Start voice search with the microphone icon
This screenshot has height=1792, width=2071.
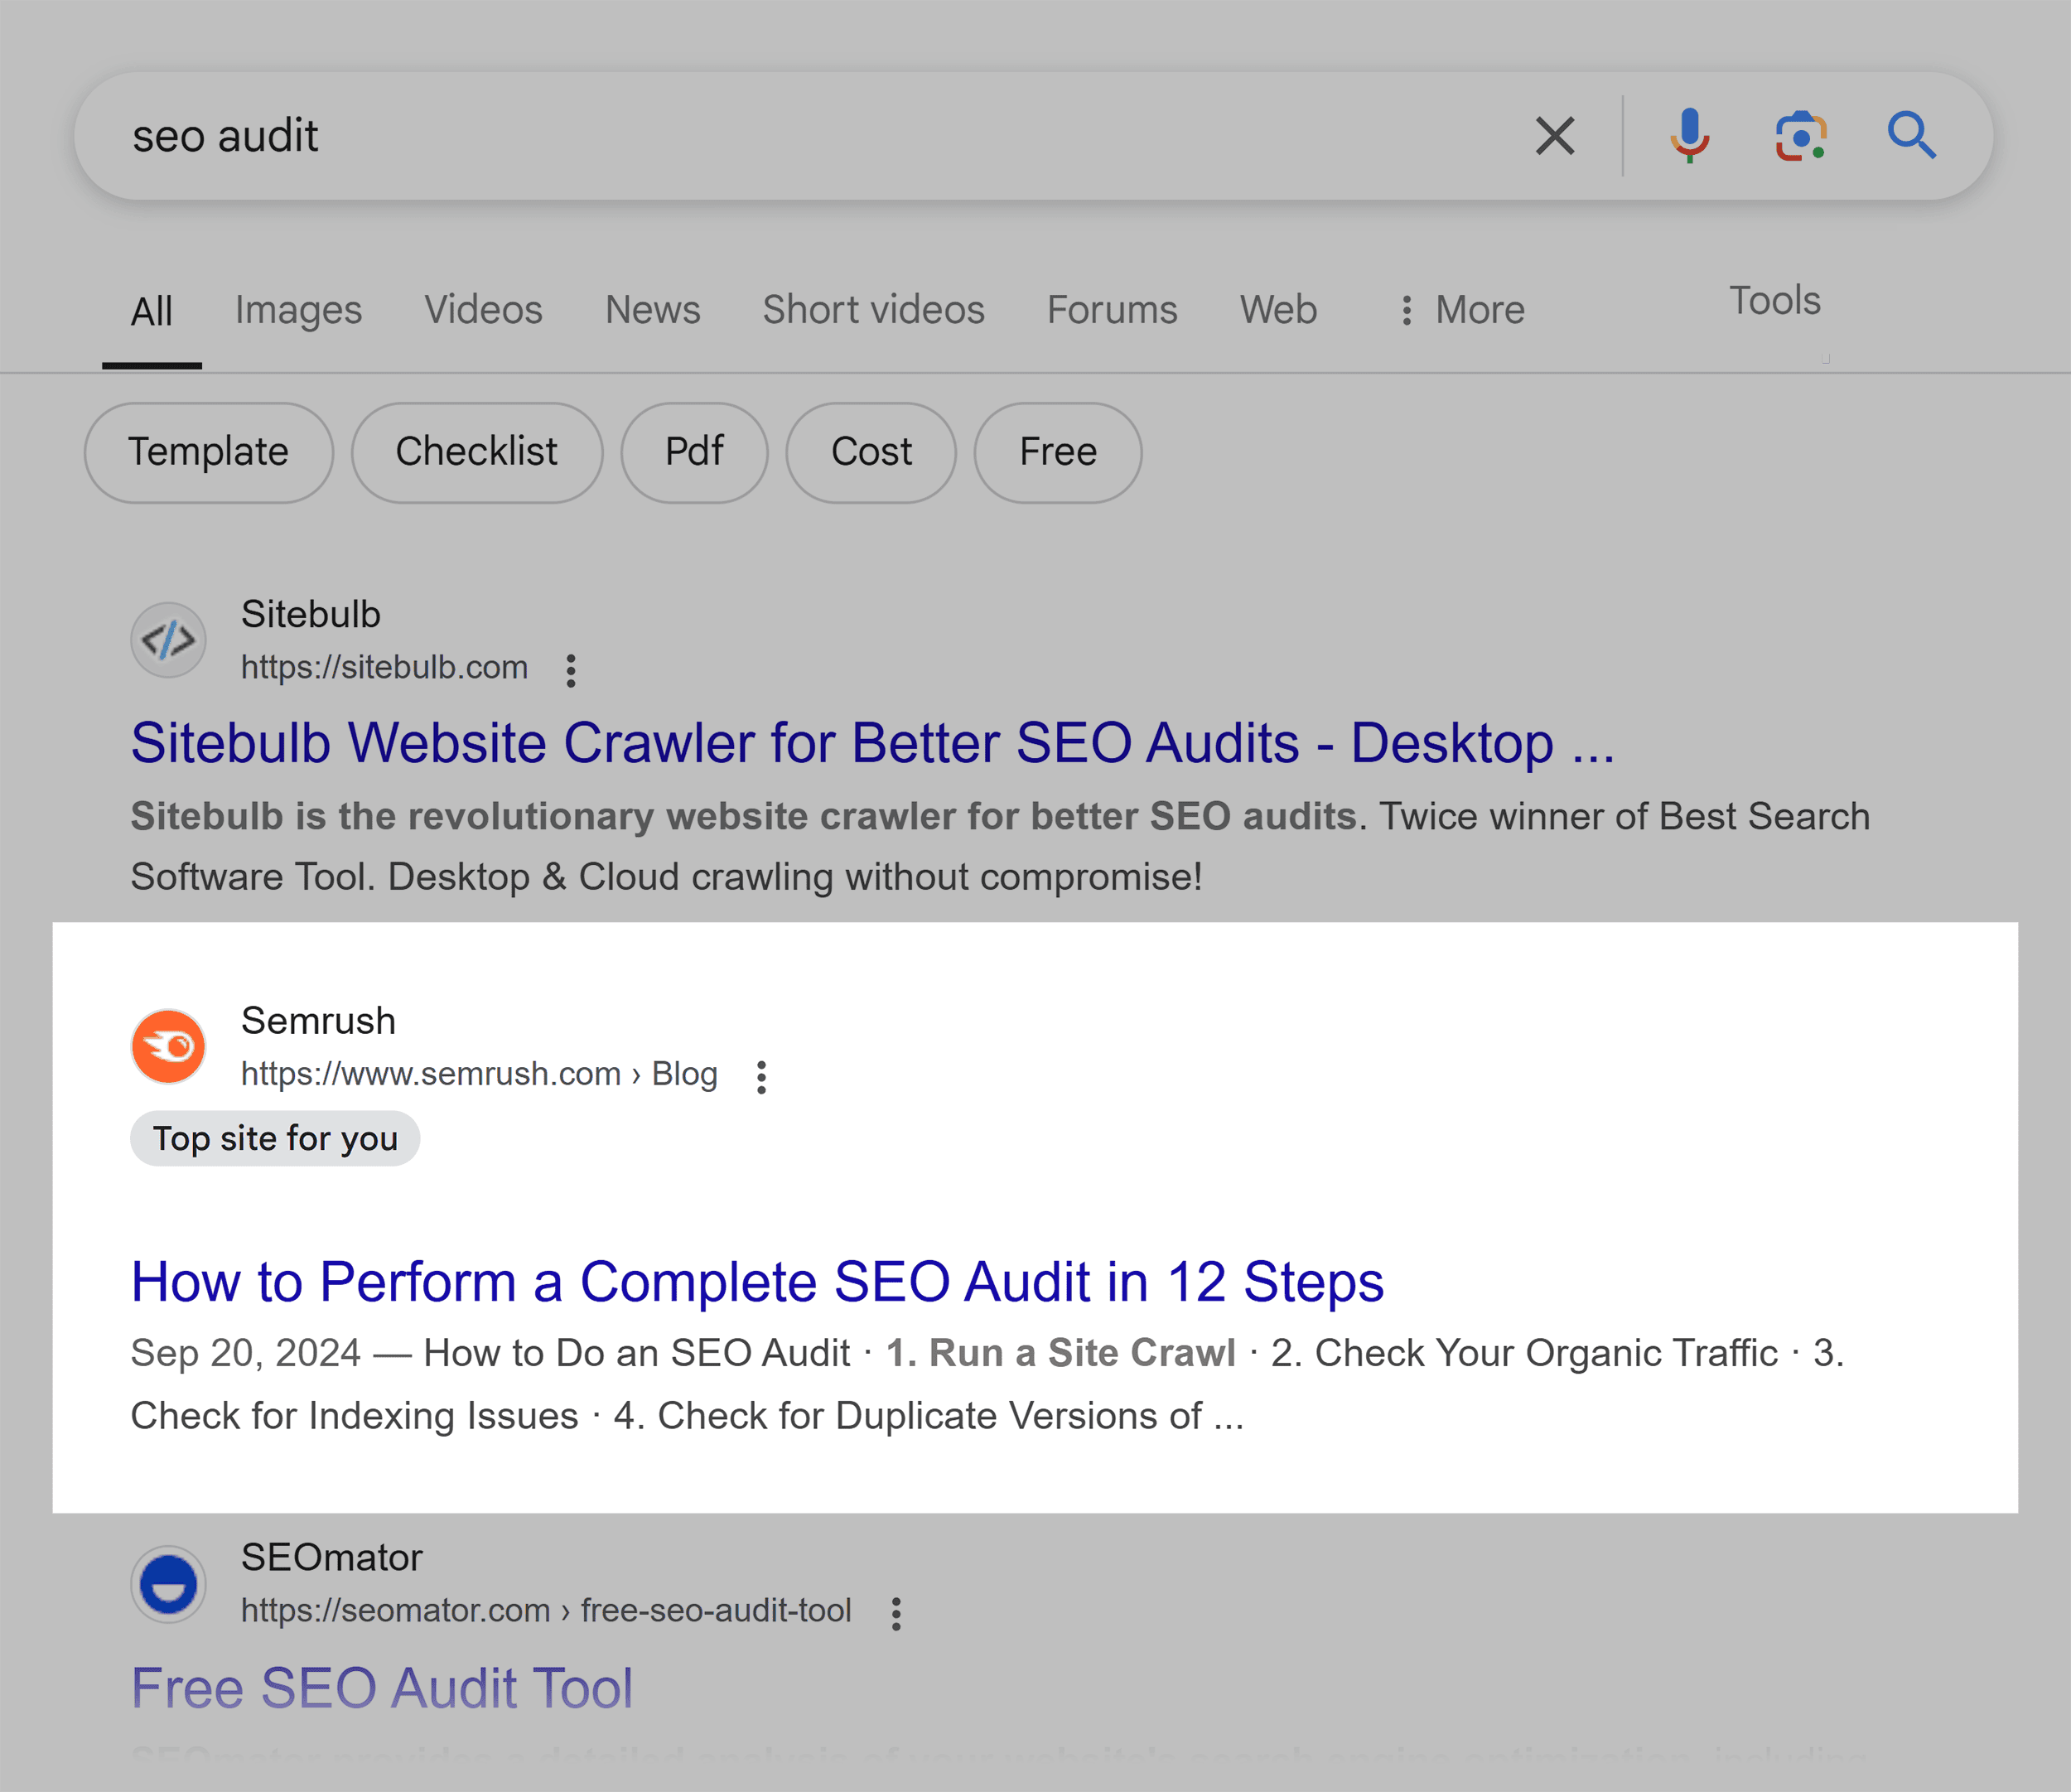(1690, 136)
